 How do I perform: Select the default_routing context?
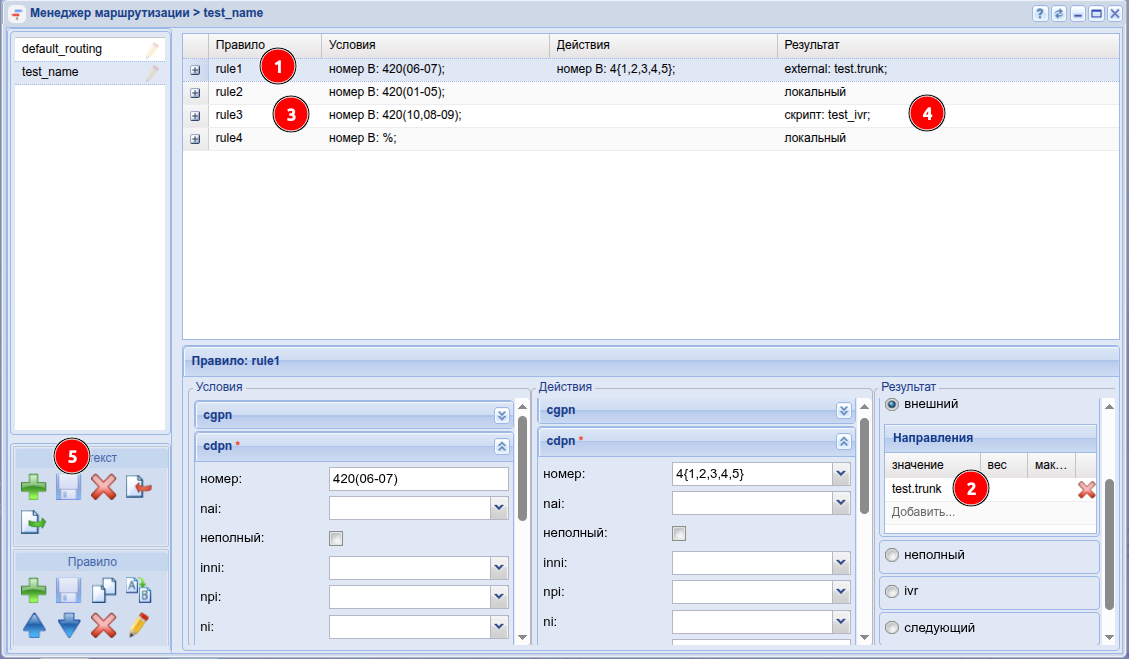point(62,49)
